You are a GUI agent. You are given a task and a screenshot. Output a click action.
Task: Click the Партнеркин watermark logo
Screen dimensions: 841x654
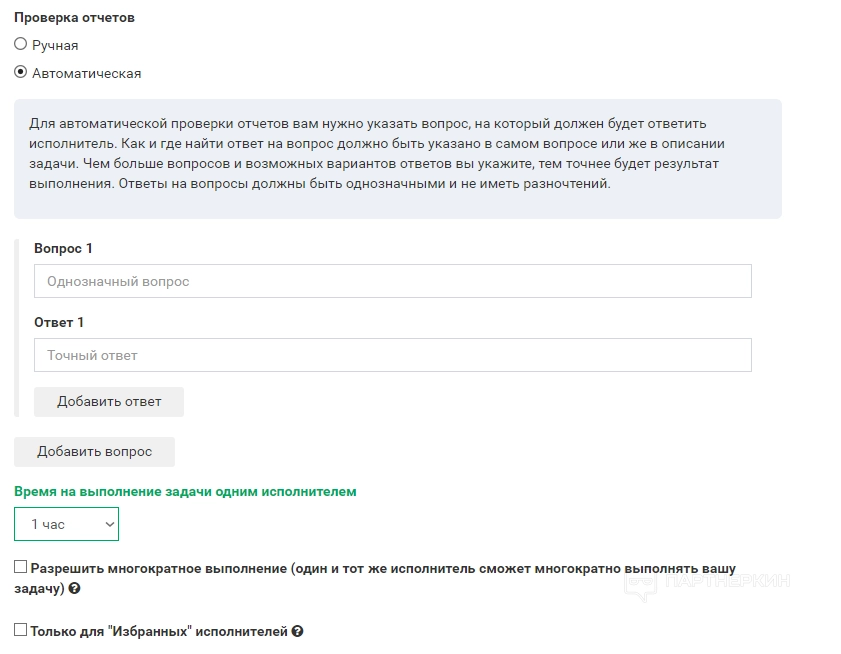(x=707, y=582)
